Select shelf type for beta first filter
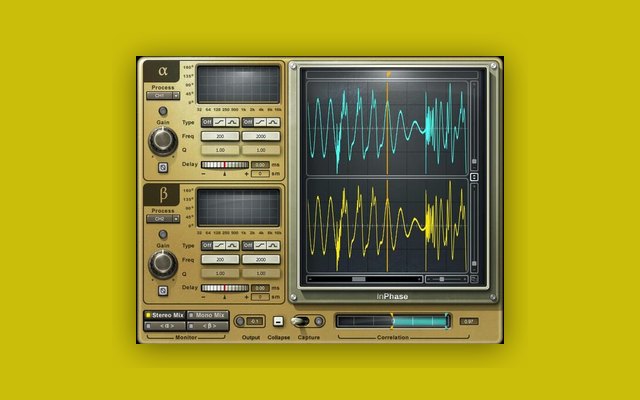The height and width of the screenshot is (400, 640). tap(220, 245)
